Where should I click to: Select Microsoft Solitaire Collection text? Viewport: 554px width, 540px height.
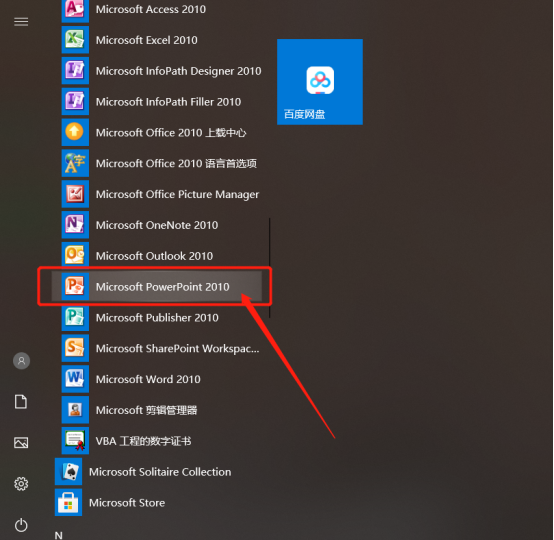160,472
